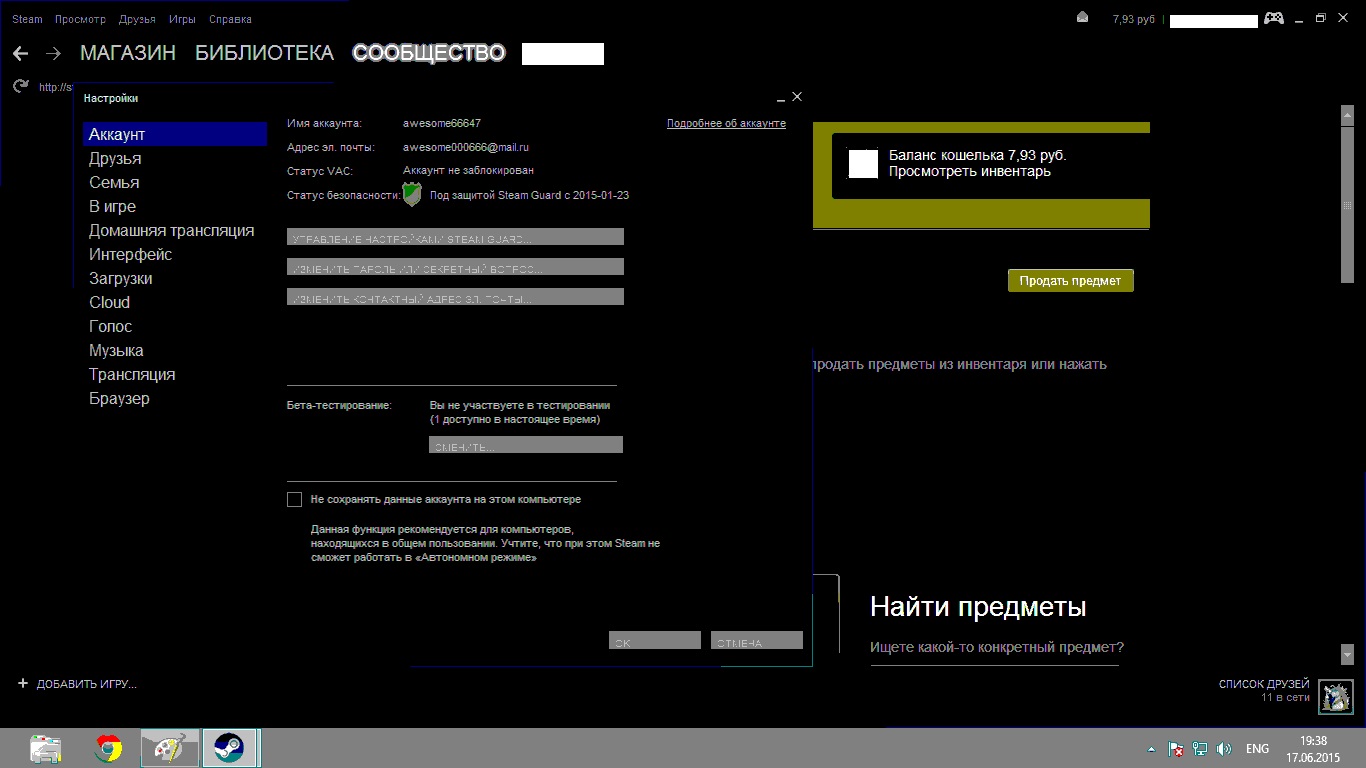Open the inbox envelope notifications icon
The width and height of the screenshot is (1366, 768).
tap(1082, 18)
